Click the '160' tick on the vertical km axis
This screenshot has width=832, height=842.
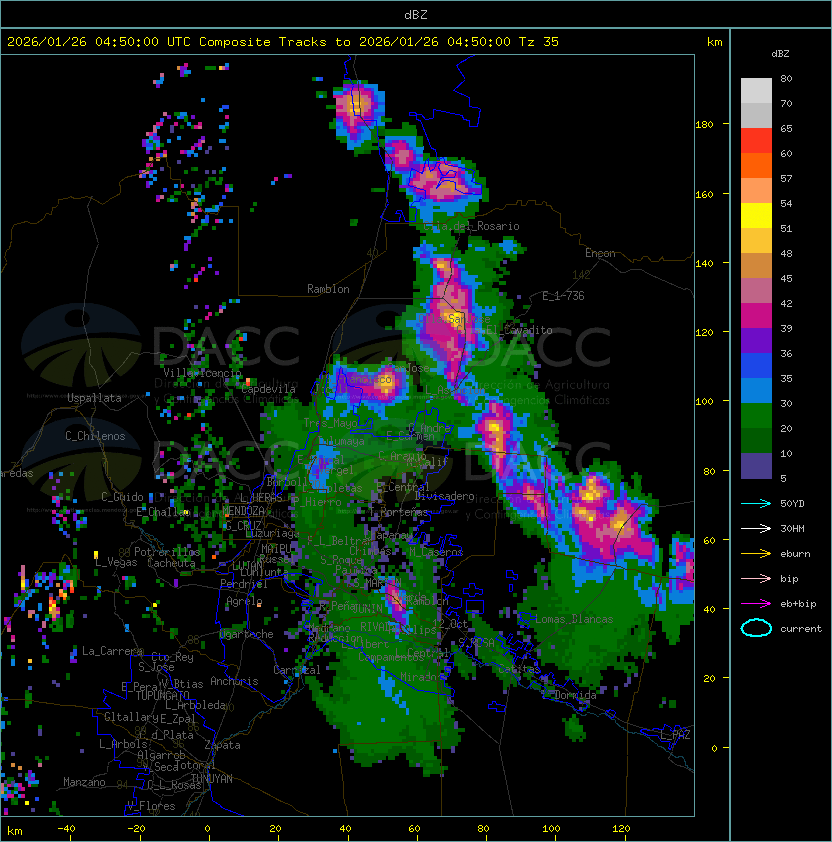point(704,194)
